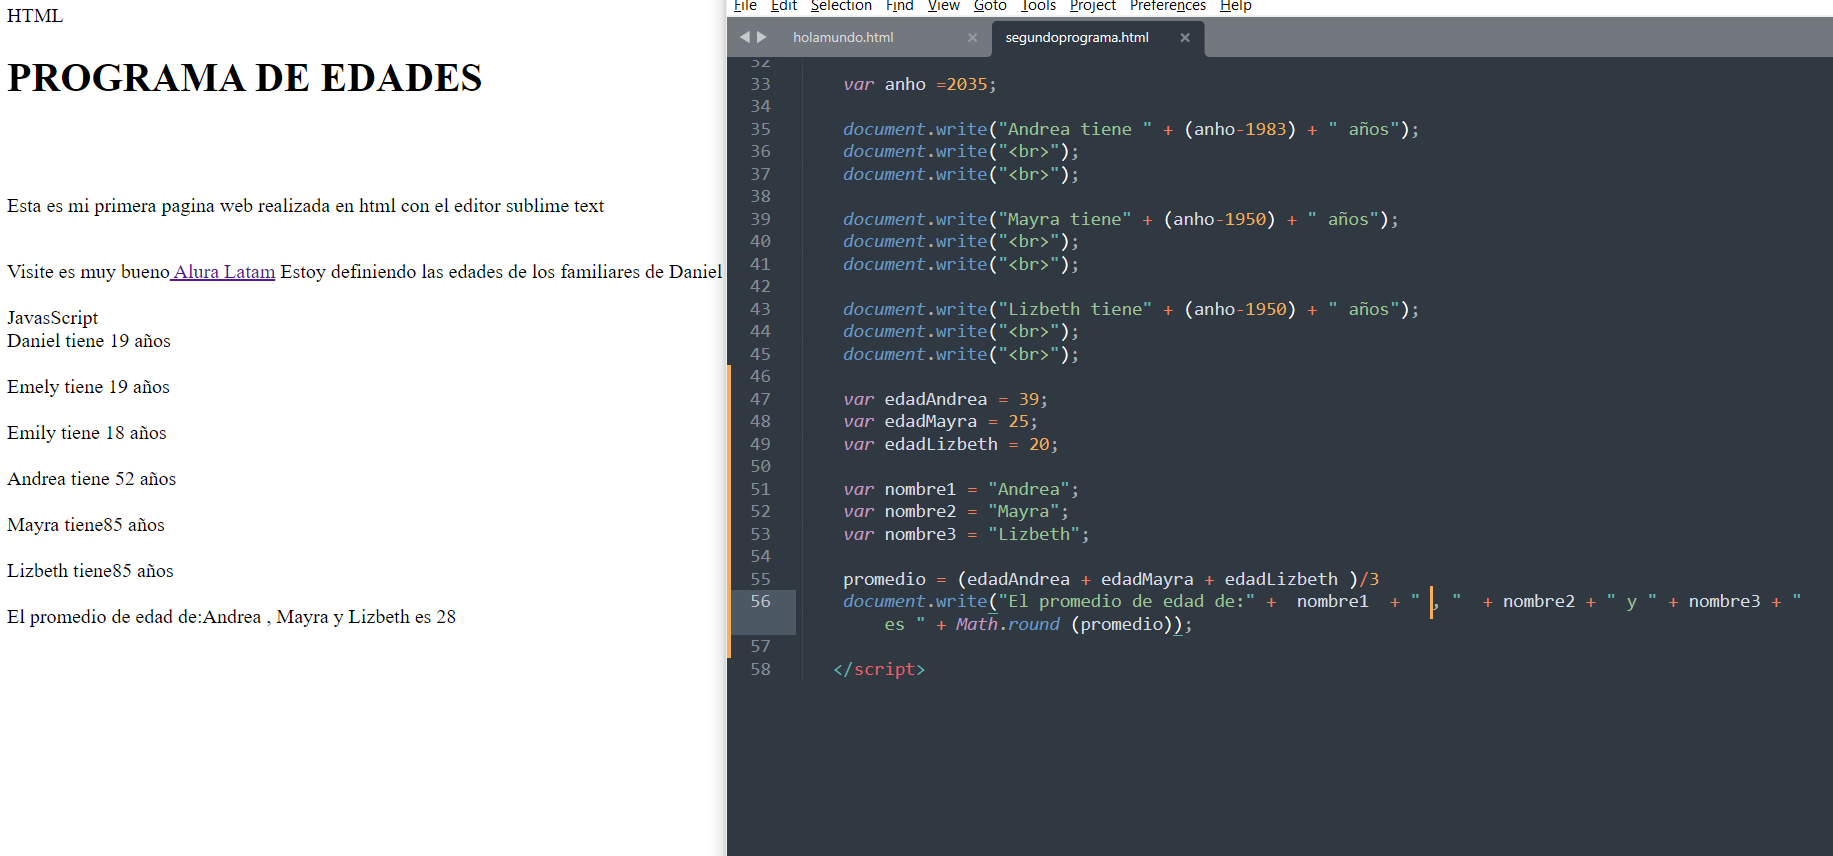
Task: Click the 'var nombre2 = "Mayra"' line
Action: tap(956, 511)
